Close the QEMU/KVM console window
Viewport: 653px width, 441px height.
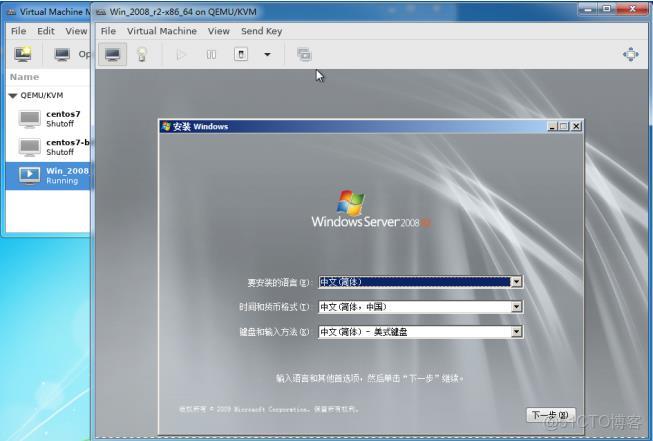pyautogui.click(x=632, y=9)
